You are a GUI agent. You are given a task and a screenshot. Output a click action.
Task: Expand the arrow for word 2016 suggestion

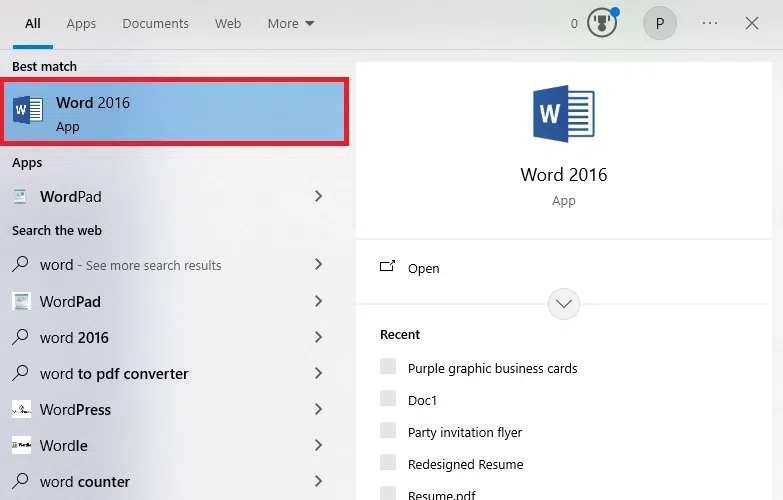pos(319,337)
